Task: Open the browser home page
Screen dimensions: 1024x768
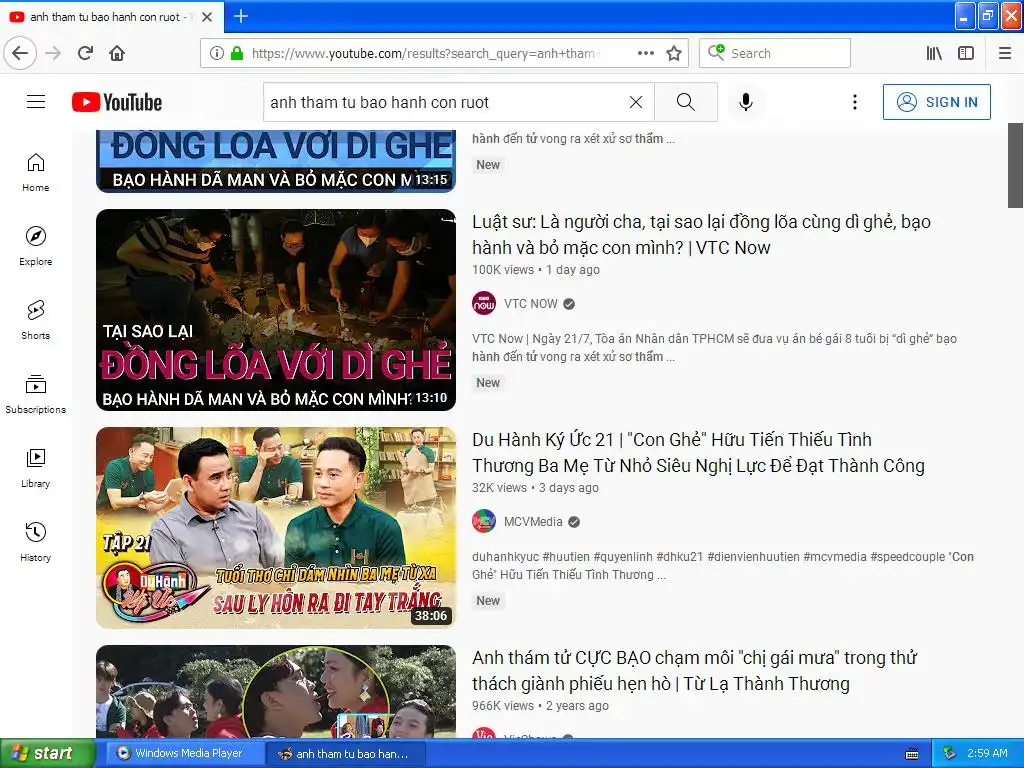Action: [117, 53]
